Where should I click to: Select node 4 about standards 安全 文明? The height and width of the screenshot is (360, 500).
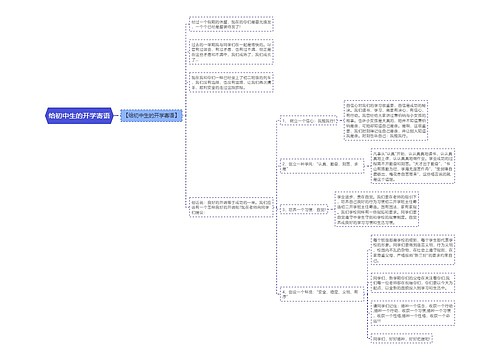(322, 294)
